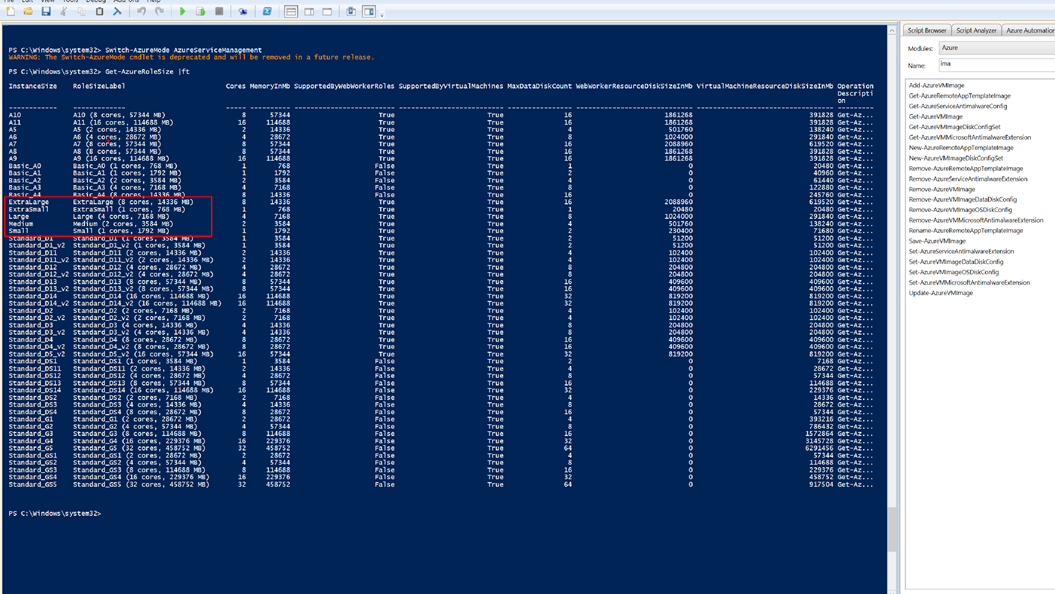Stop execution with the square stop icon
The height and width of the screenshot is (594, 1055).
pyautogui.click(x=219, y=11)
